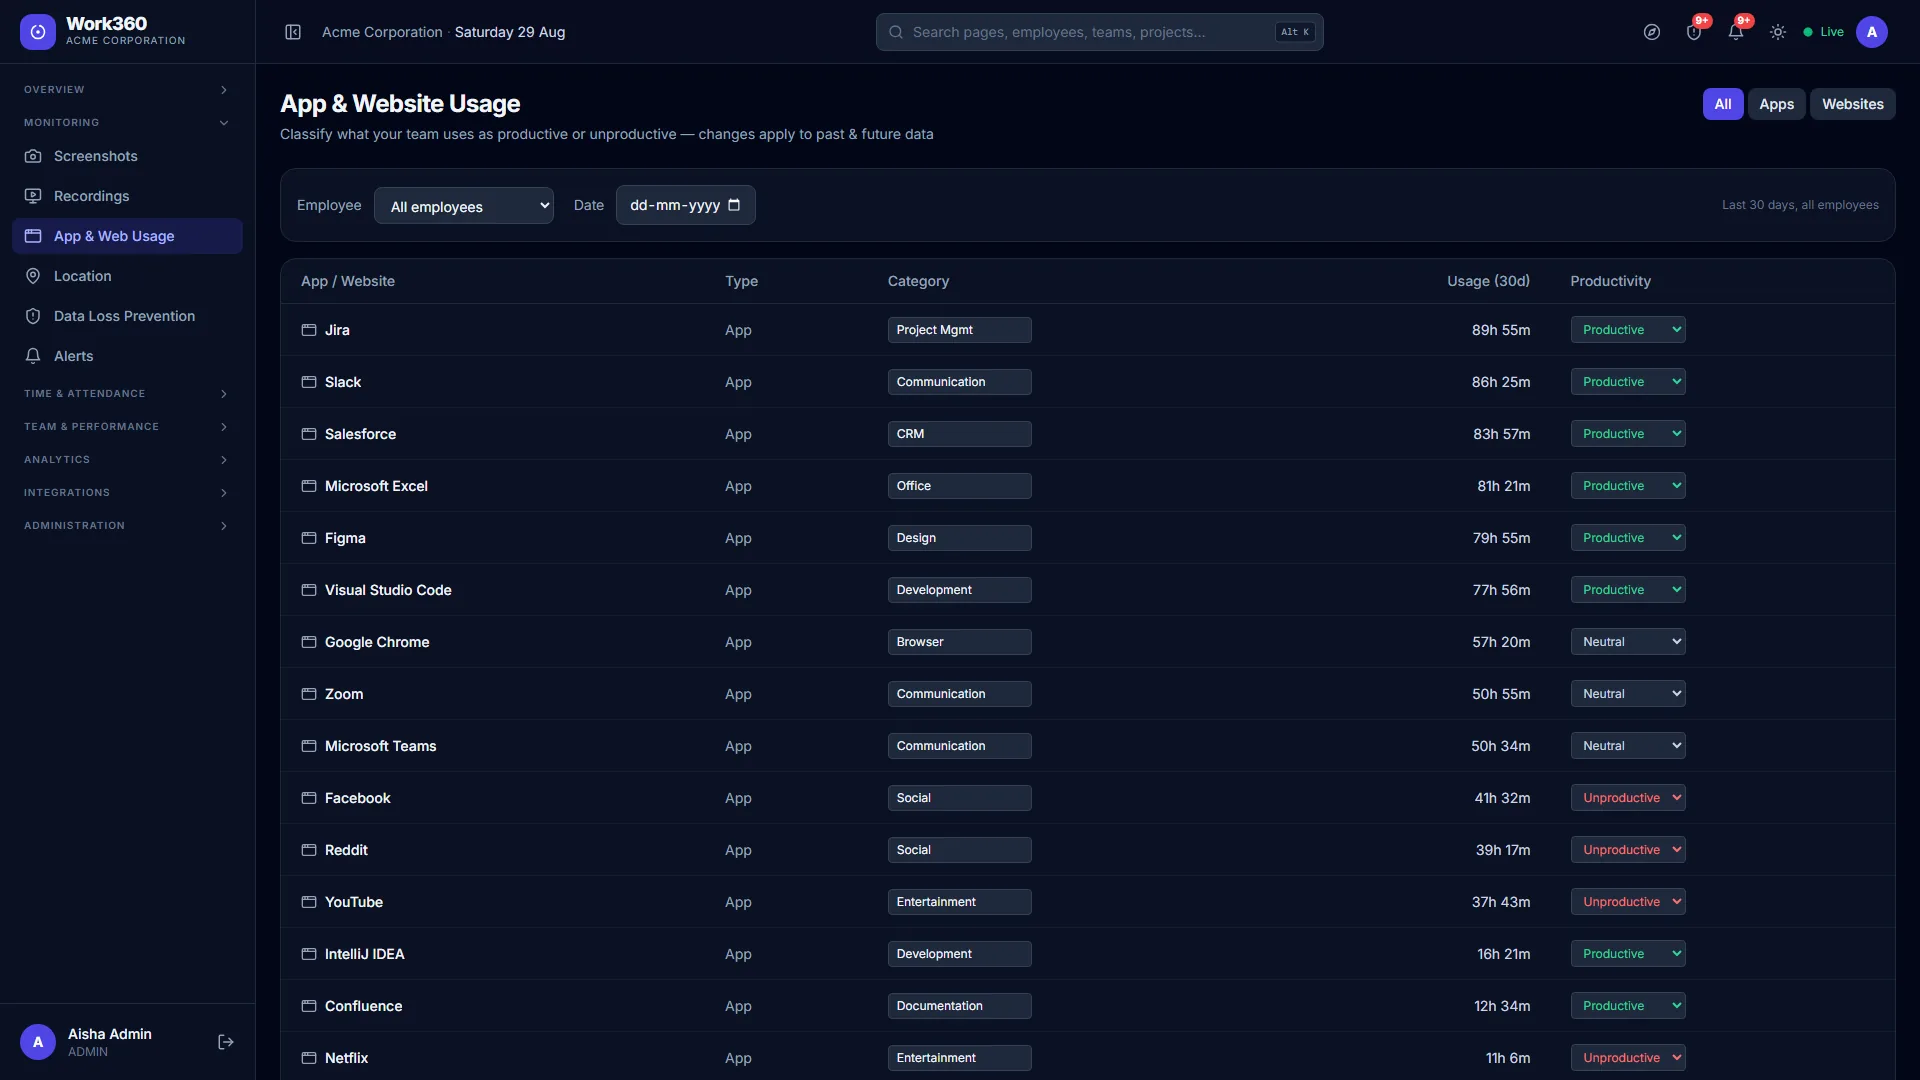Change Facebook productivity dropdown
This screenshot has width=1920, height=1080.
[x=1628, y=798]
